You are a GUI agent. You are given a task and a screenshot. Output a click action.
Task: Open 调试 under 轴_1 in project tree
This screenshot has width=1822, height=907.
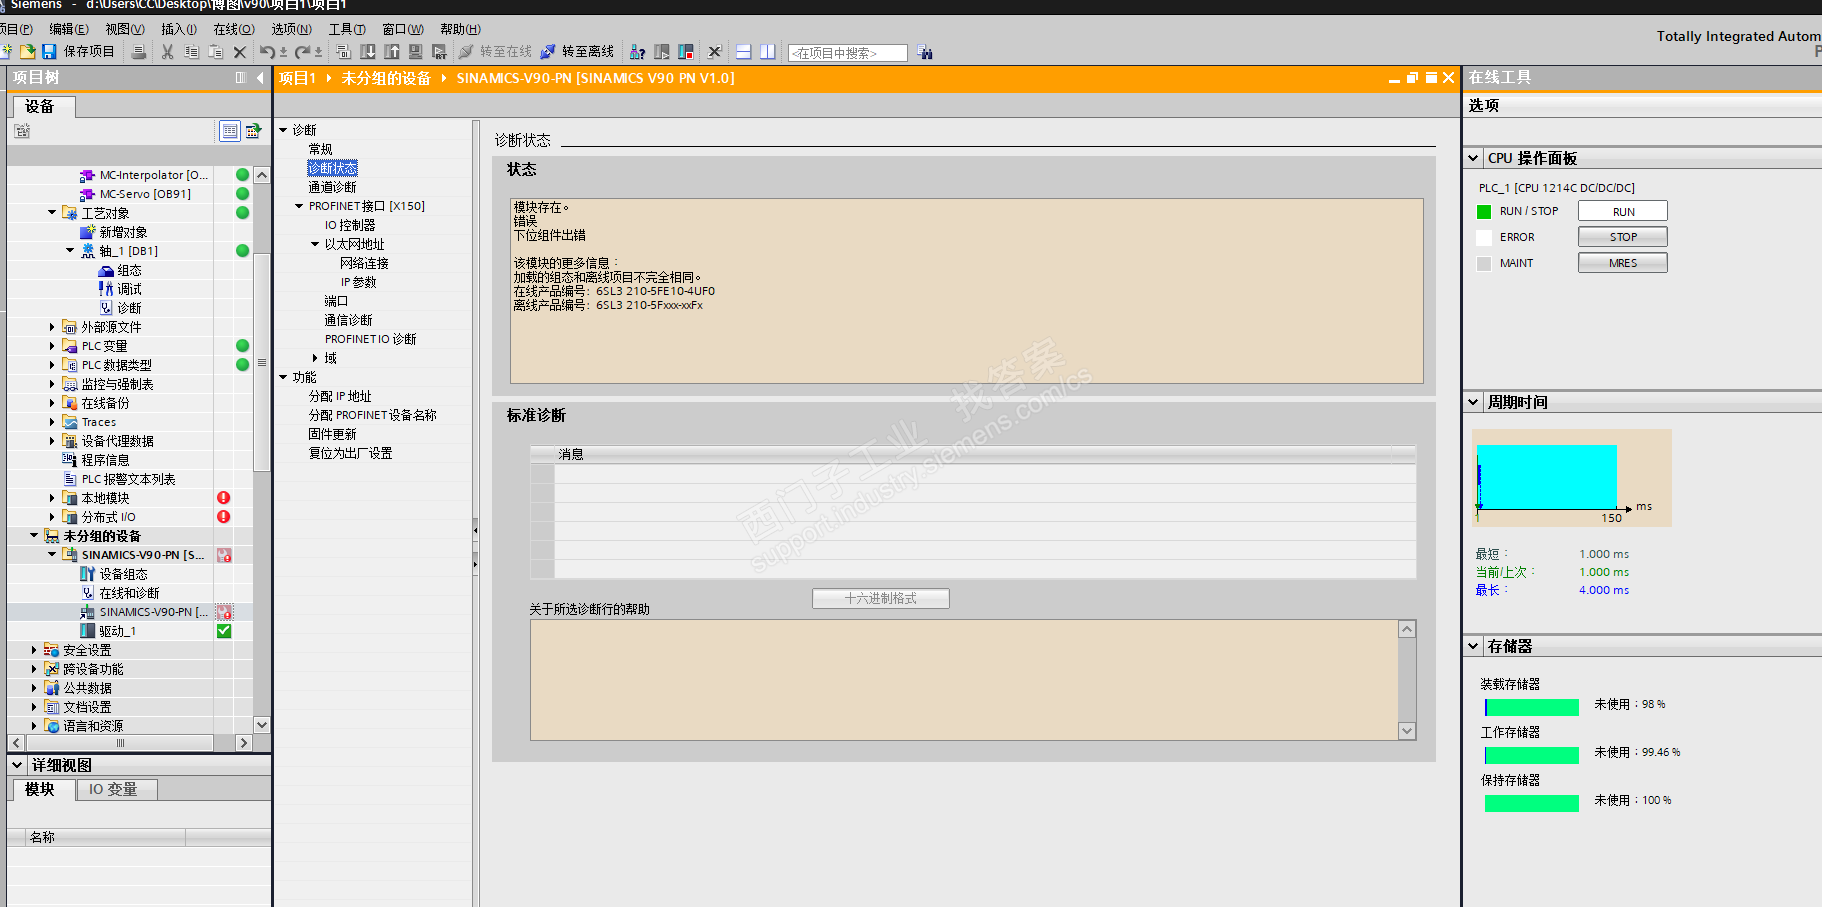pos(130,289)
